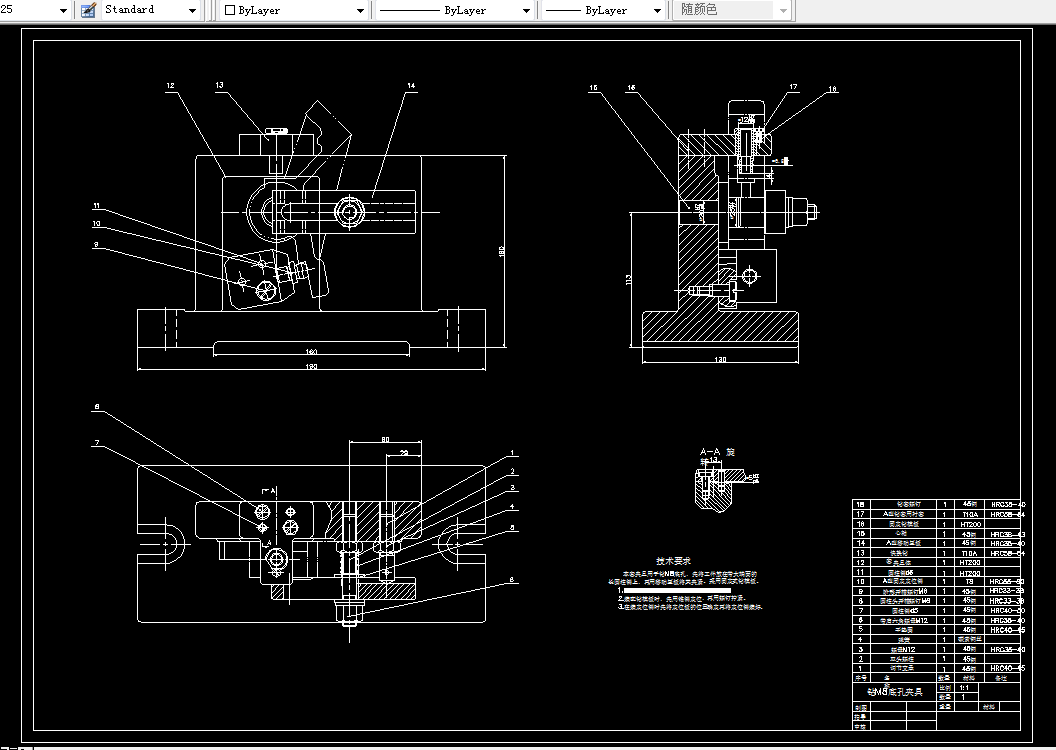Click balloon number 10 label at left
This screenshot has width=1056, height=750.
97,224
